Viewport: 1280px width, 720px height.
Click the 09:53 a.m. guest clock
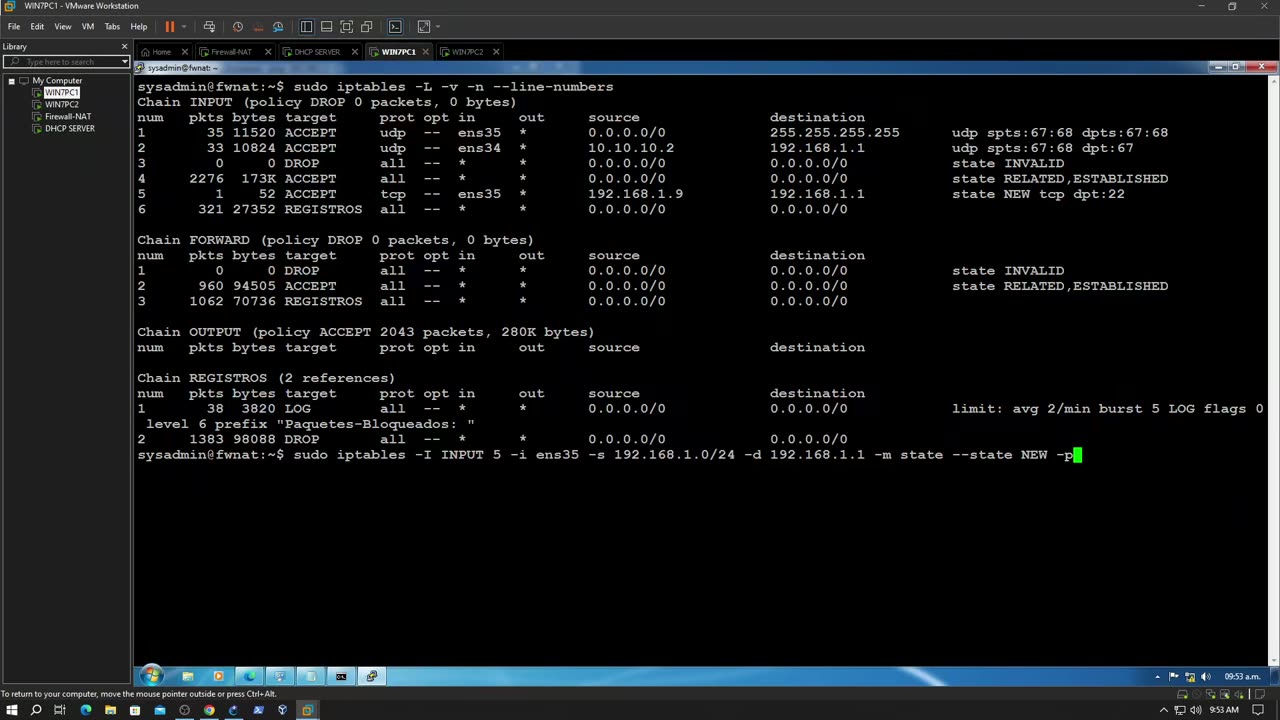[x=1242, y=677]
